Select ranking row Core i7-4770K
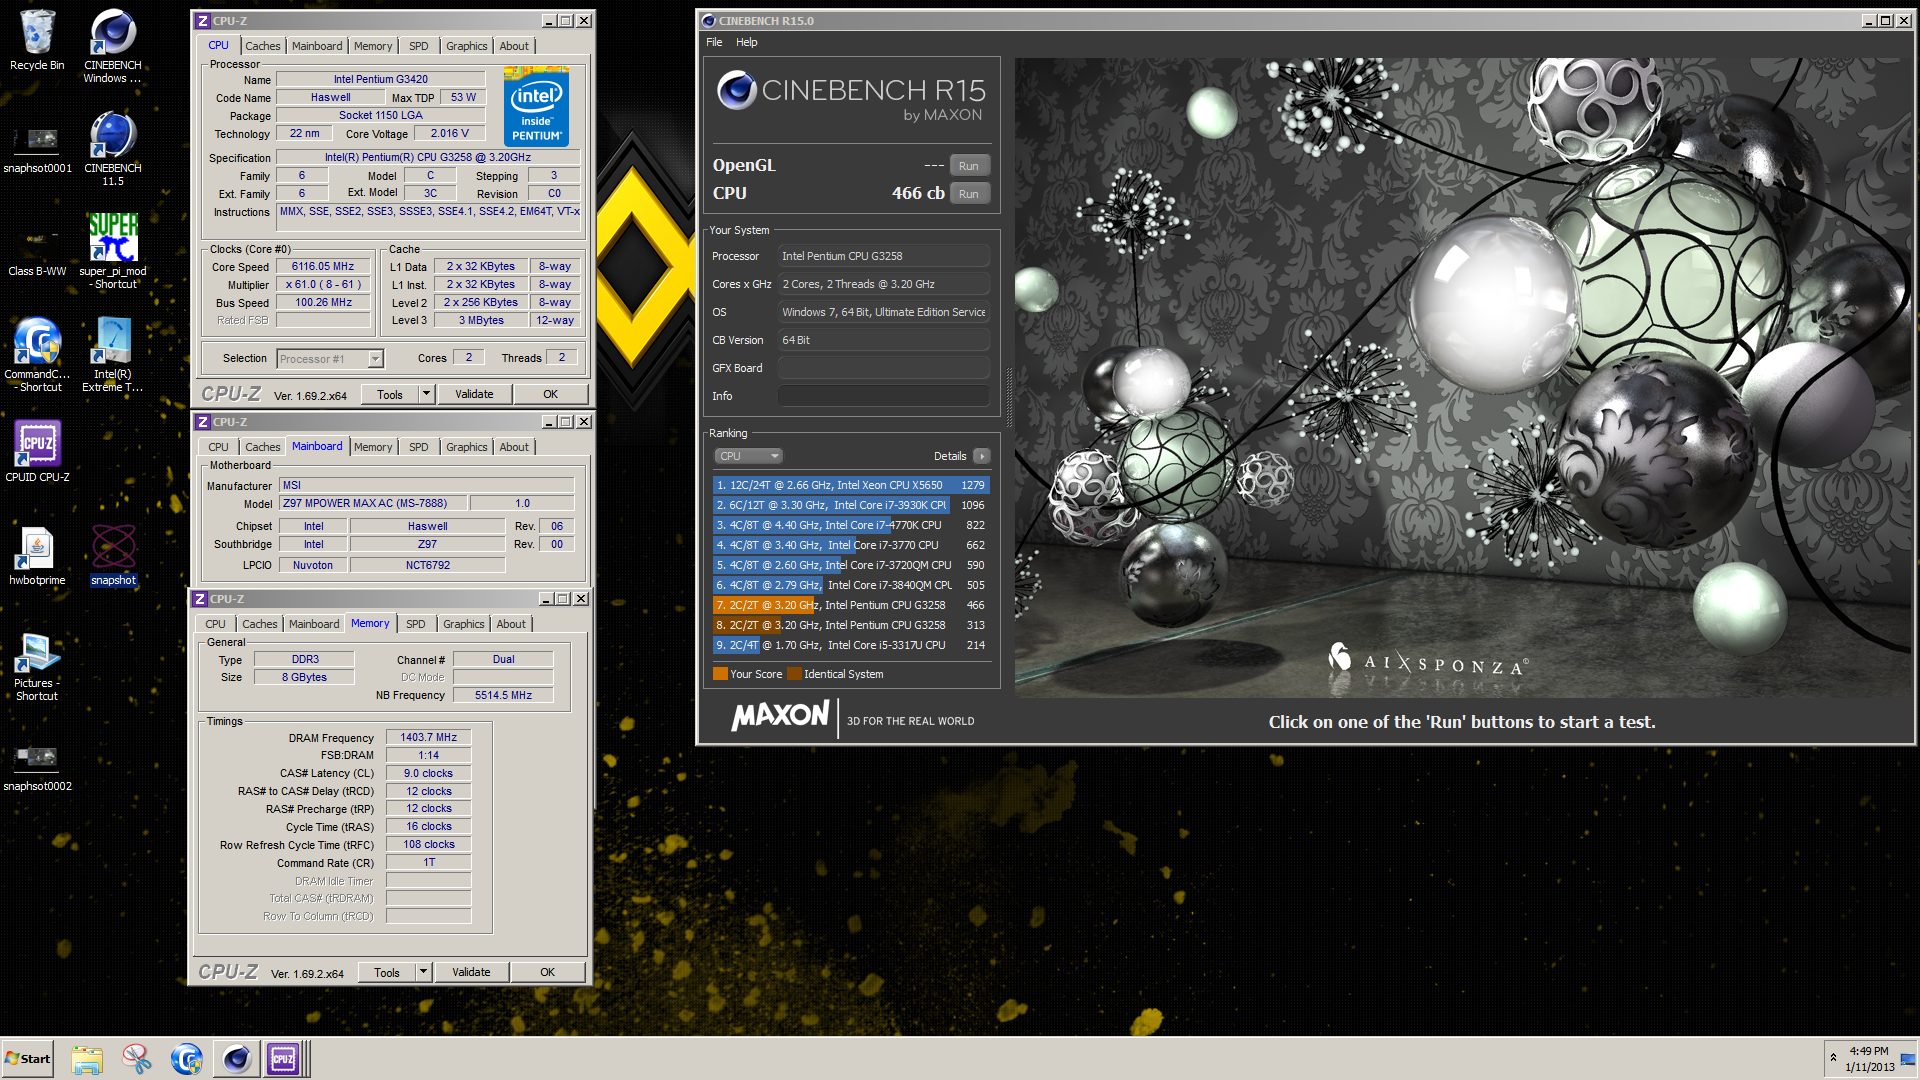 tap(851, 525)
